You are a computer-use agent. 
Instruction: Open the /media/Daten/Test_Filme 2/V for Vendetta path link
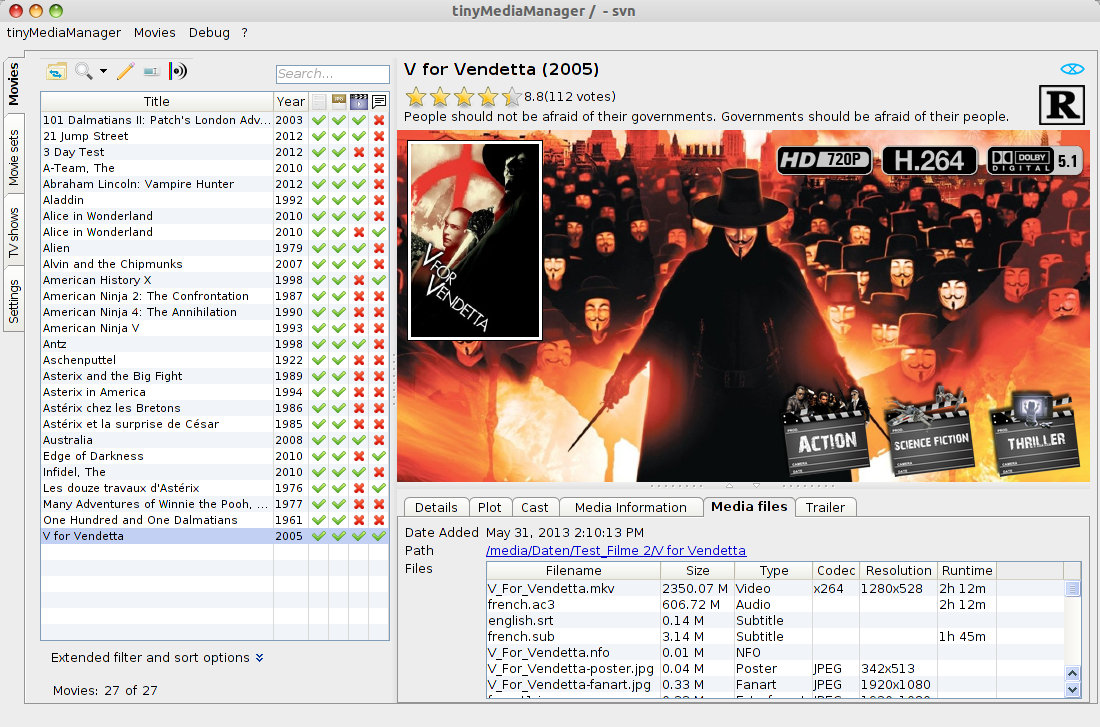pos(616,551)
